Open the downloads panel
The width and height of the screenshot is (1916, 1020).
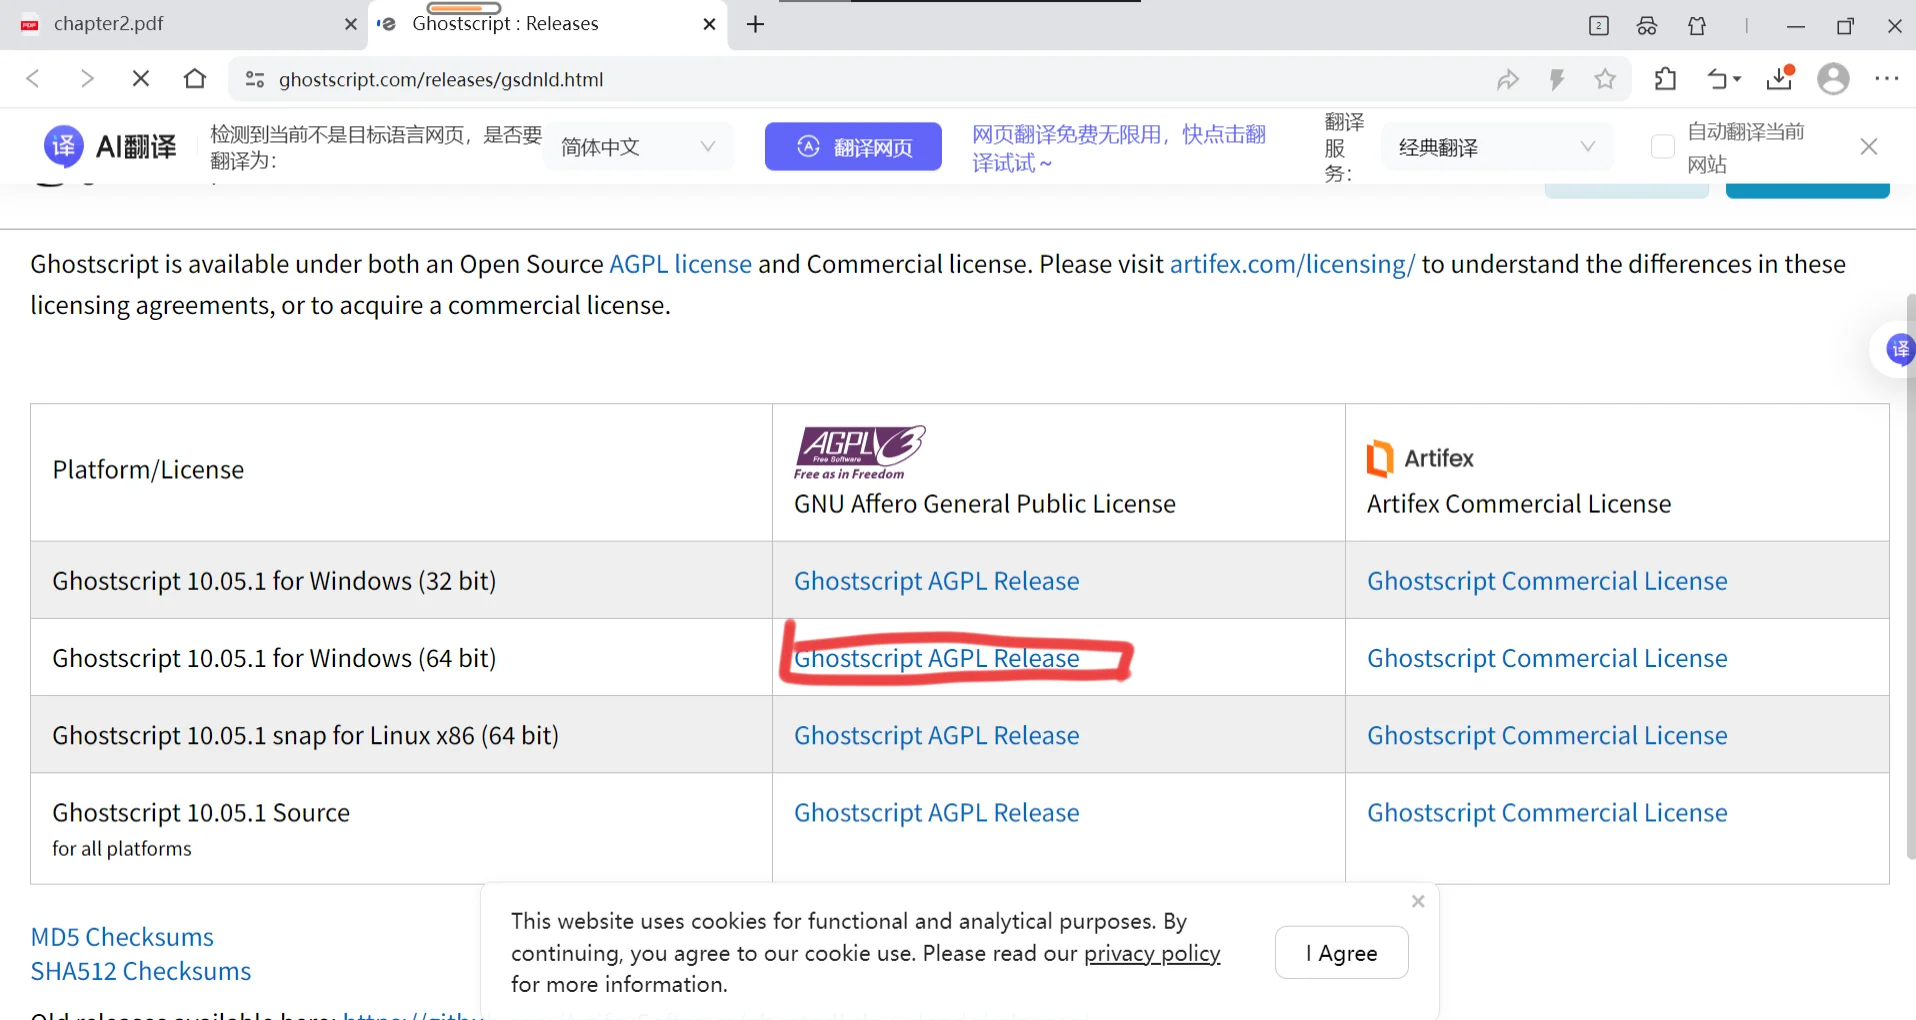(x=1781, y=79)
